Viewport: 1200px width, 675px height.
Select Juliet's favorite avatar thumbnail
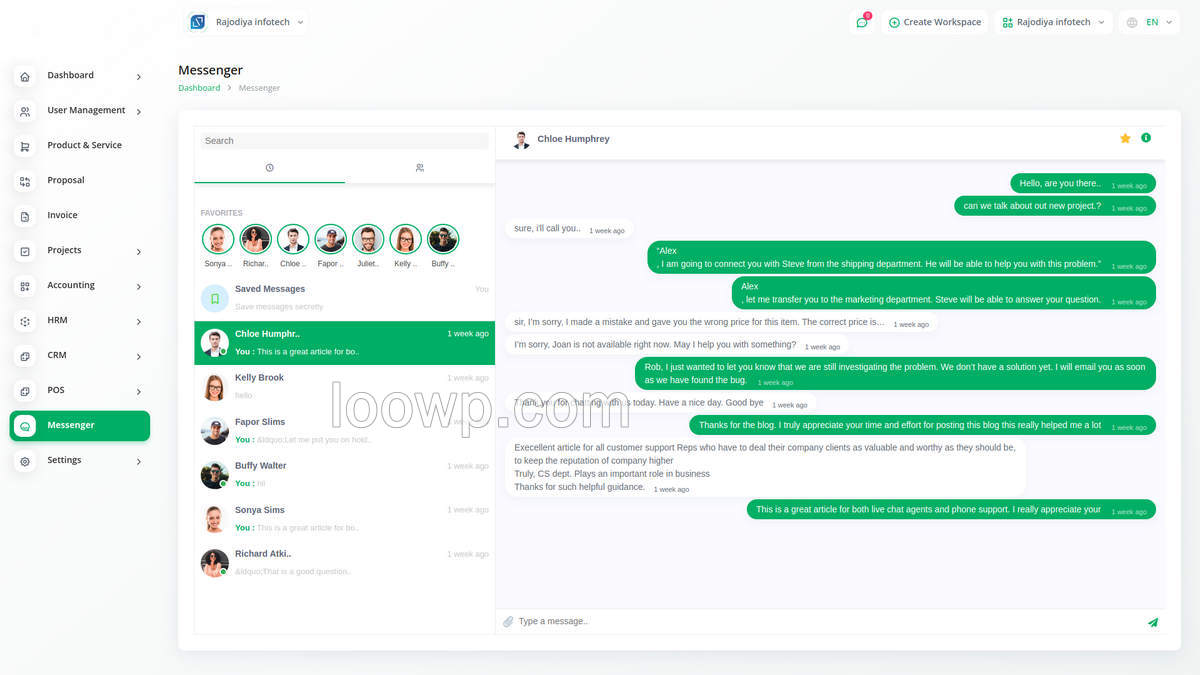point(368,239)
